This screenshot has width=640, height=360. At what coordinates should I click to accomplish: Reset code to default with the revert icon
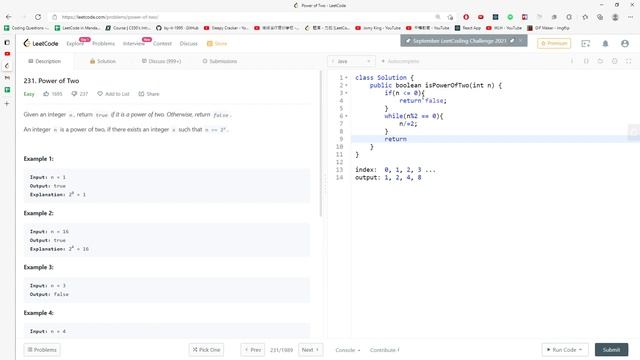coord(600,61)
